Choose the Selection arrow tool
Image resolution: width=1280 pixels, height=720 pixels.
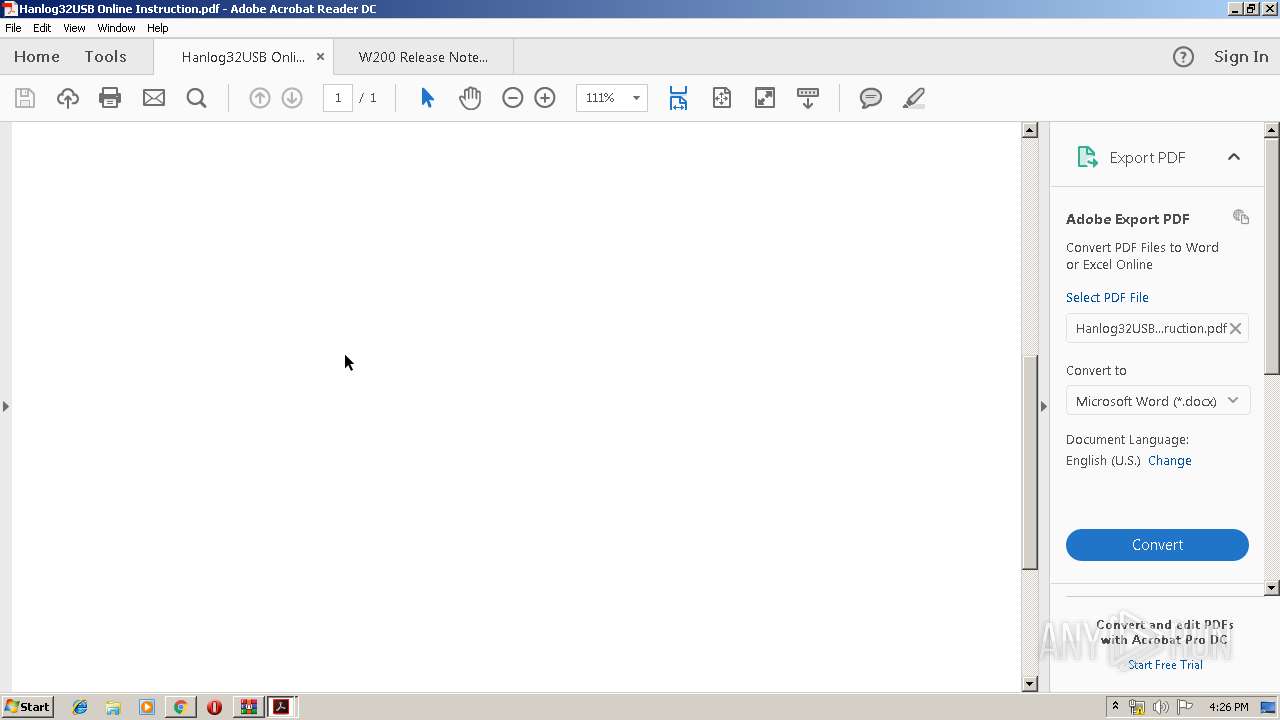[427, 98]
